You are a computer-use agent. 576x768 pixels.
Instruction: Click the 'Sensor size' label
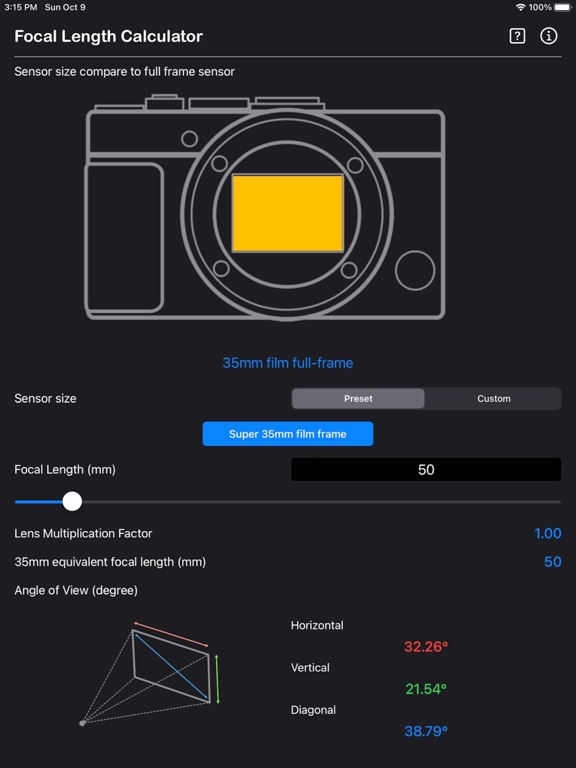click(45, 399)
